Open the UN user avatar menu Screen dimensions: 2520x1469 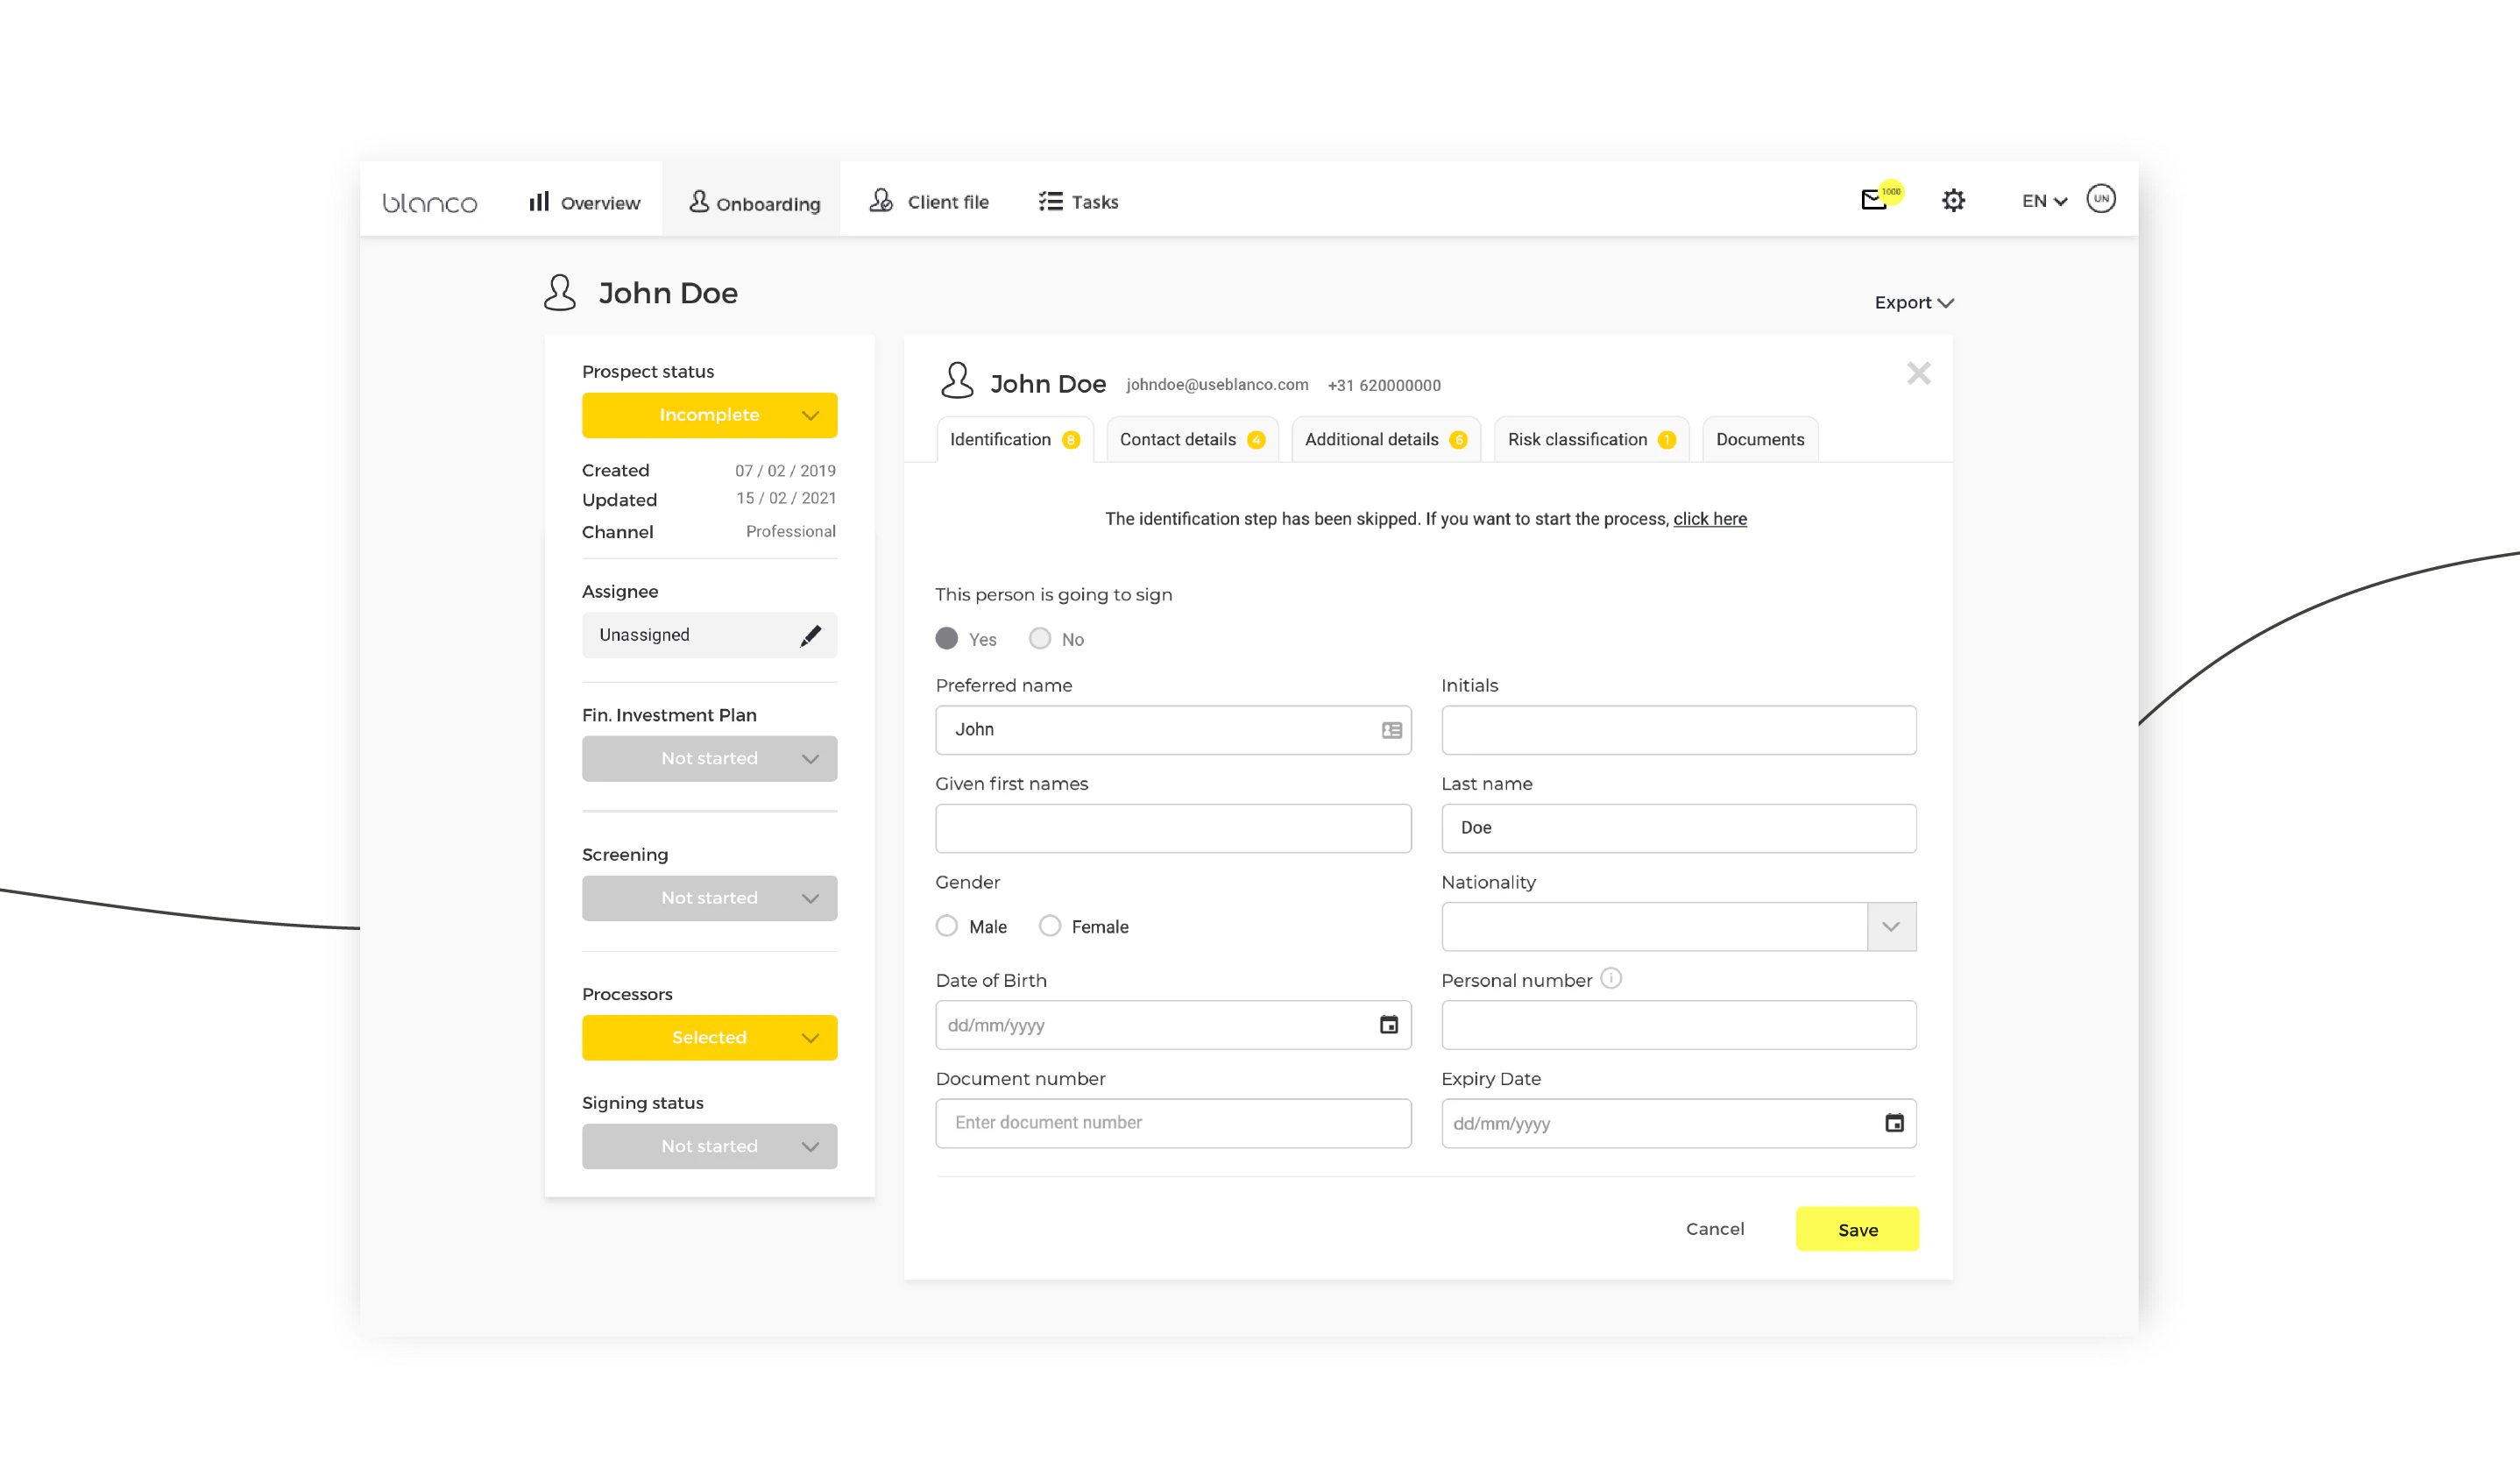[2101, 199]
